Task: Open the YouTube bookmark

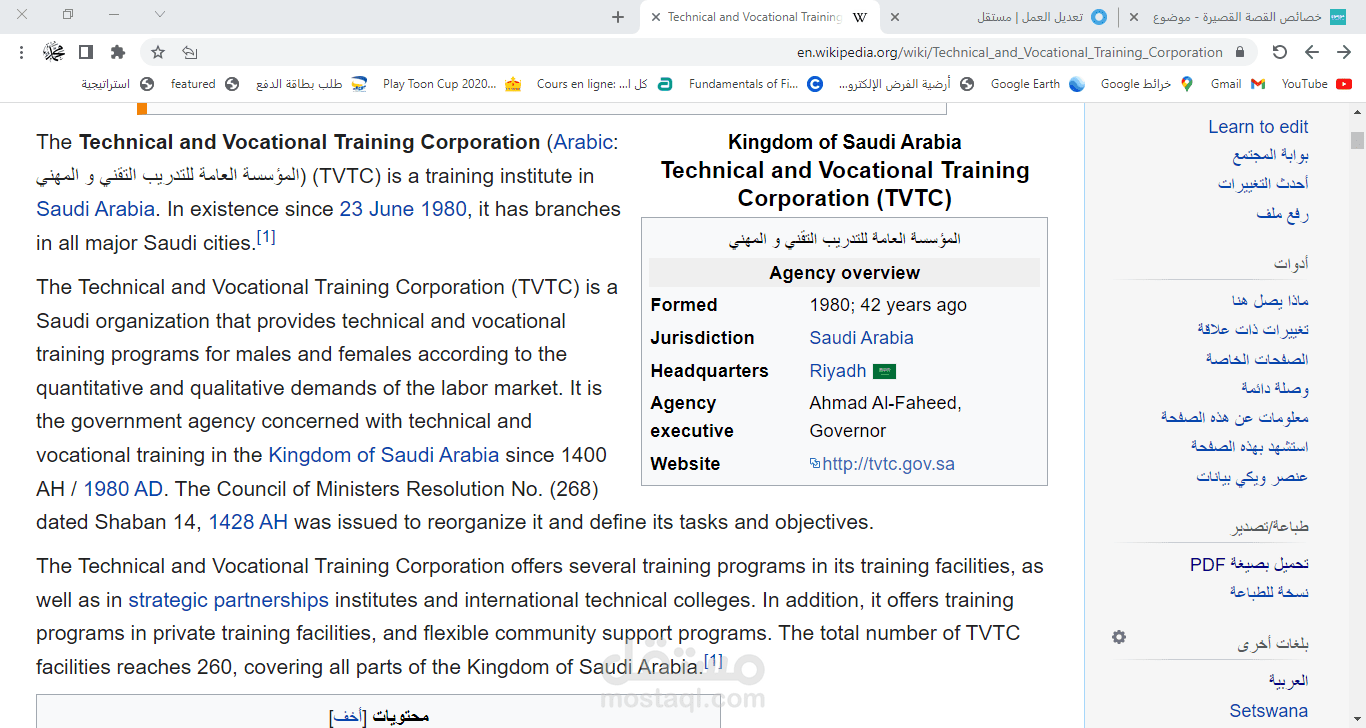Action: click(x=1316, y=84)
